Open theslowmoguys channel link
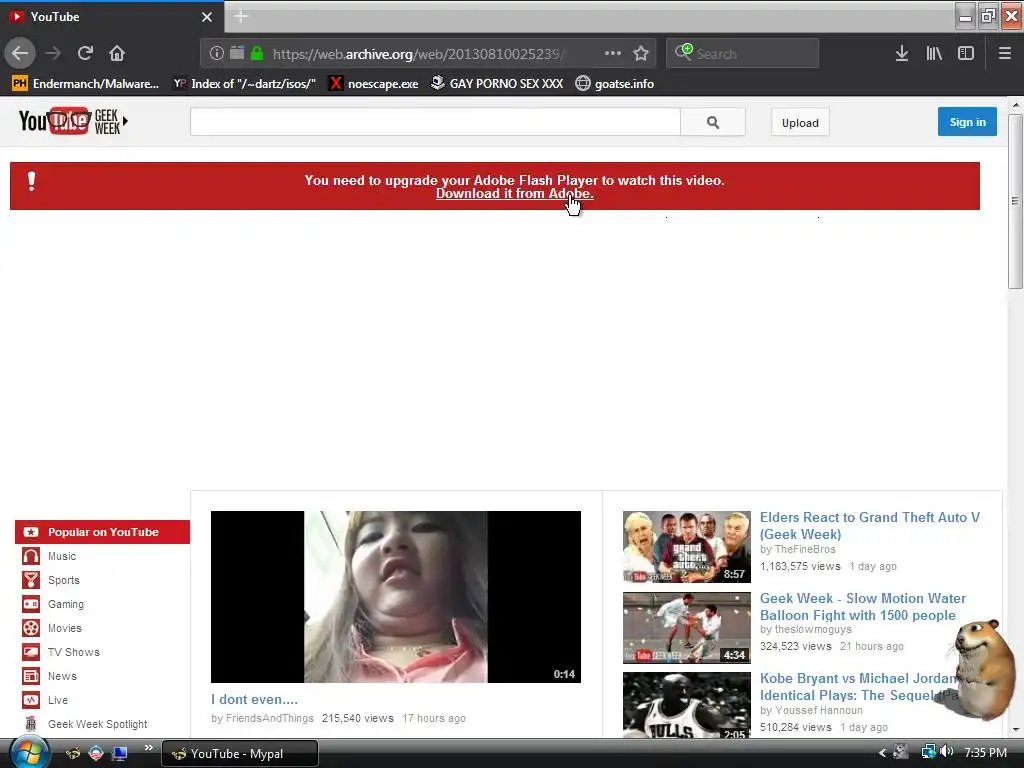The image size is (1024, 768). [812, 630]
